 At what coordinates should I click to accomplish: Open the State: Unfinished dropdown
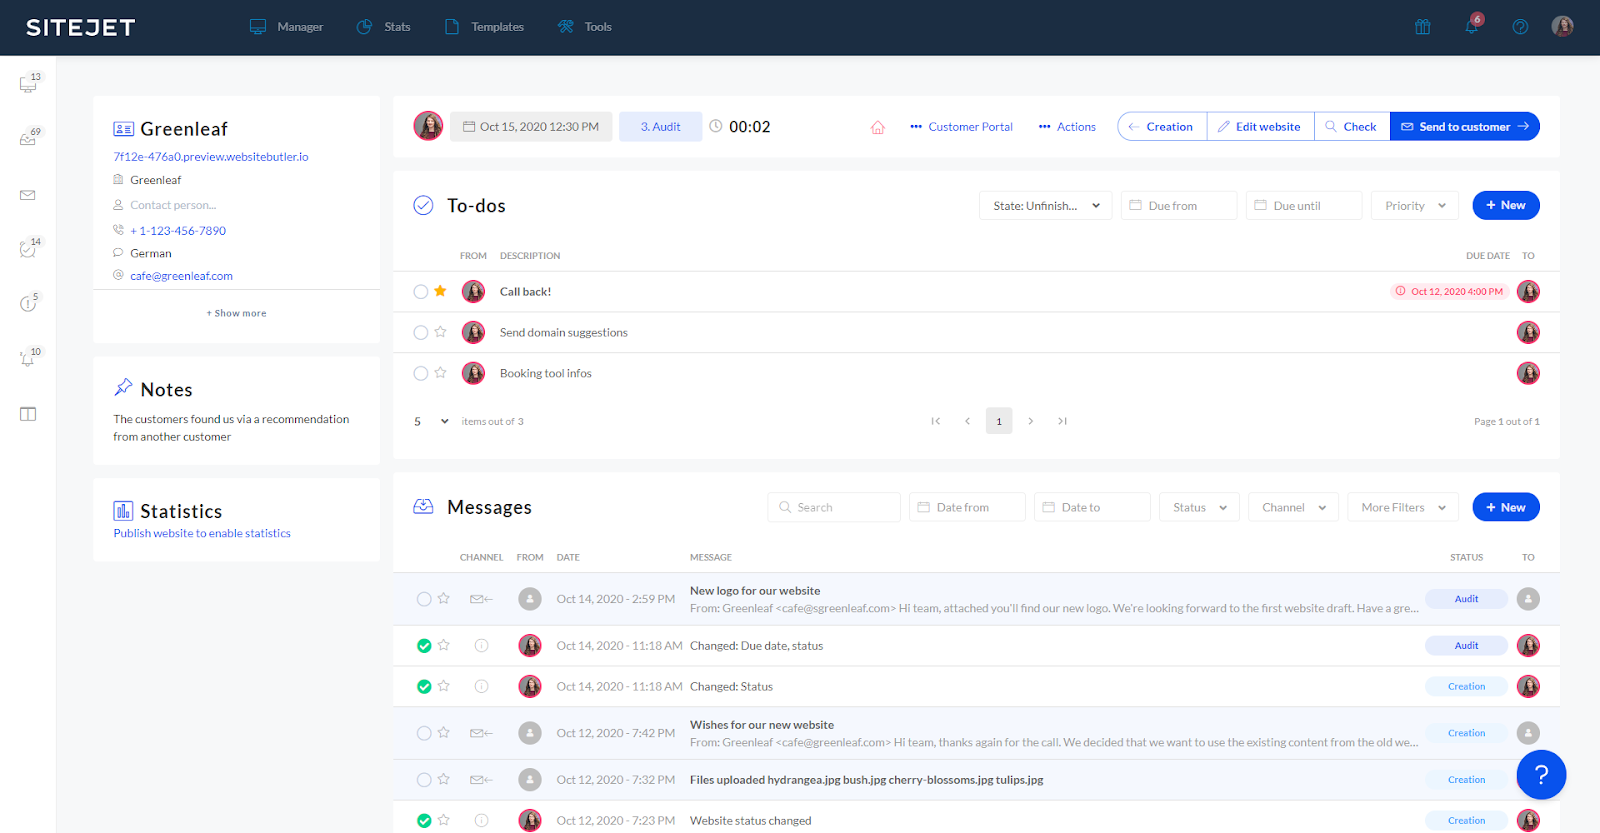click(1045, 205)
